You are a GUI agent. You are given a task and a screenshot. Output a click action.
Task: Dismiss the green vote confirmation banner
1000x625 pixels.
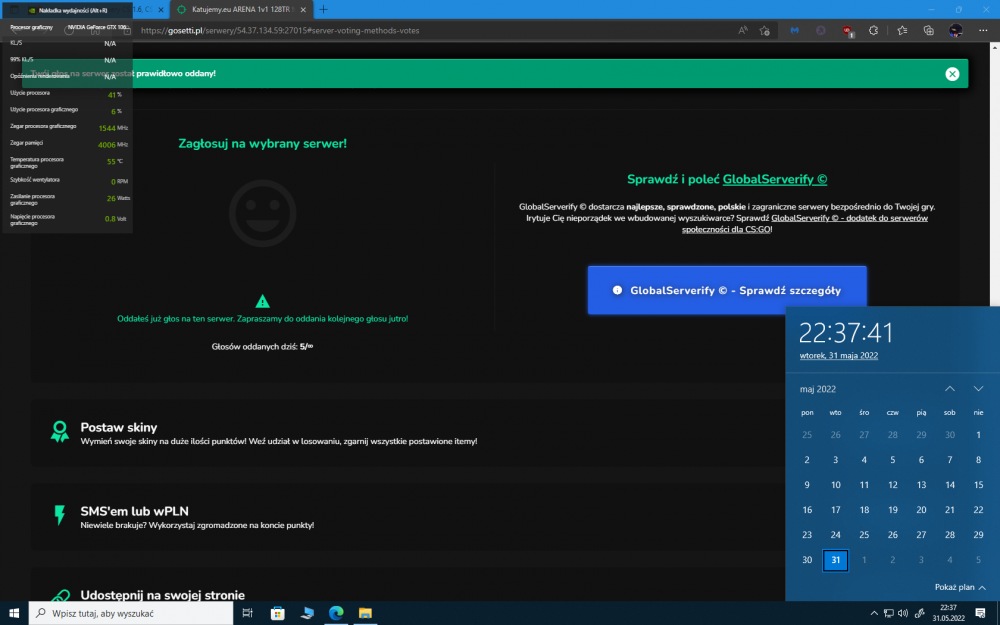click(952, 74)
